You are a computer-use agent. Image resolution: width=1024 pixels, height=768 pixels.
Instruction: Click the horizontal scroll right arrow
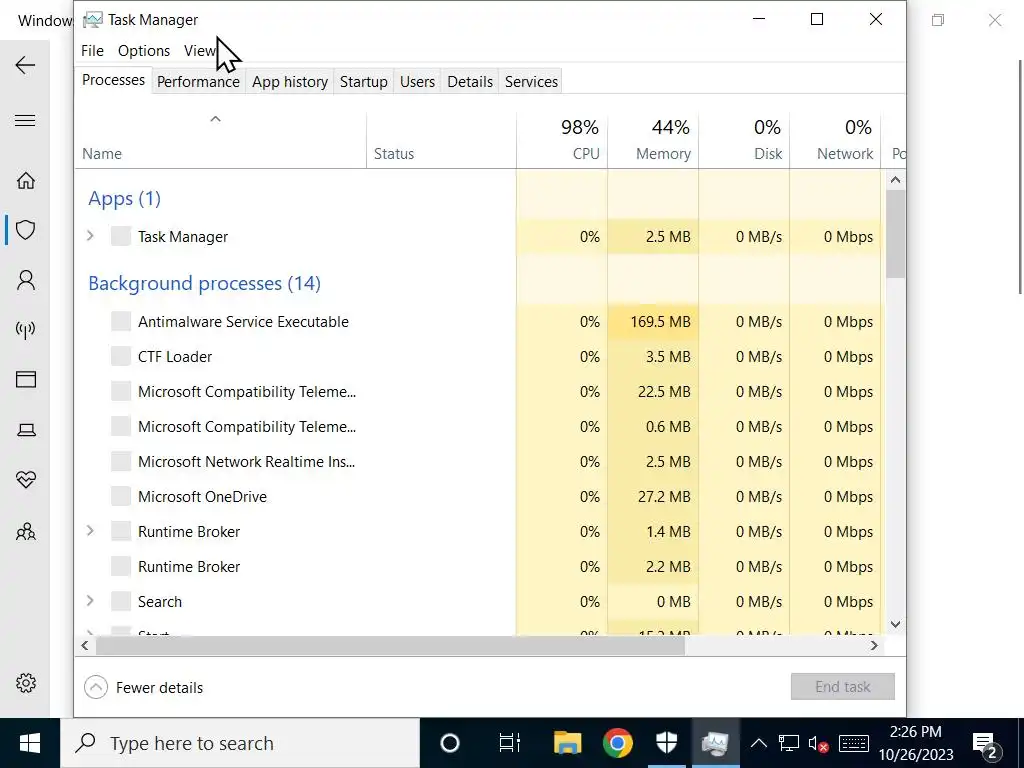point(874,645)
